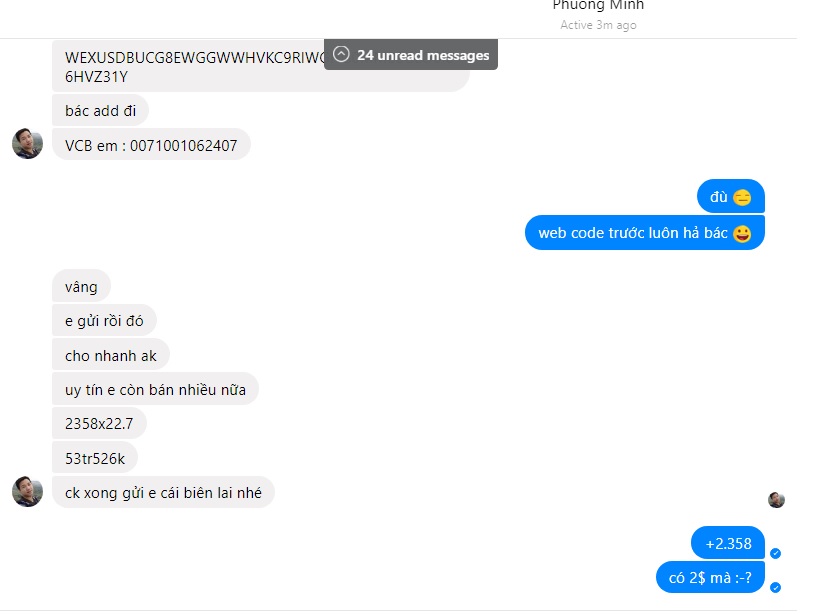
Task: Select the '2358x22.7' message bubble
Action: coord(99,423)
